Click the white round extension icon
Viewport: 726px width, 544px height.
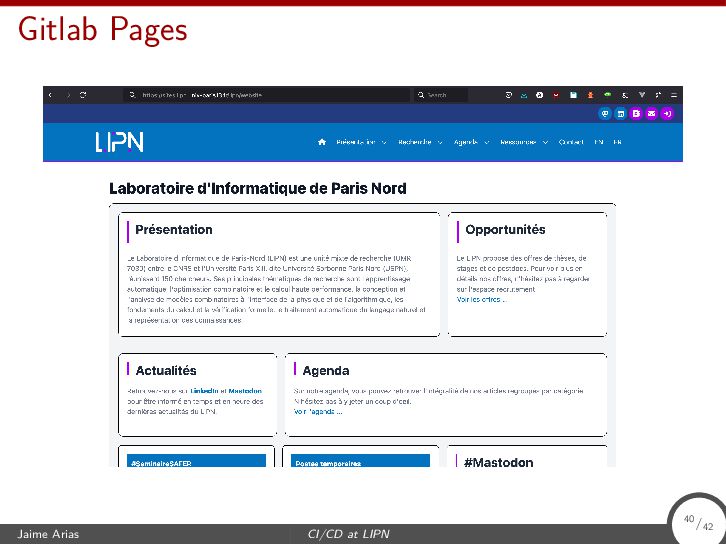pos(539,95)
